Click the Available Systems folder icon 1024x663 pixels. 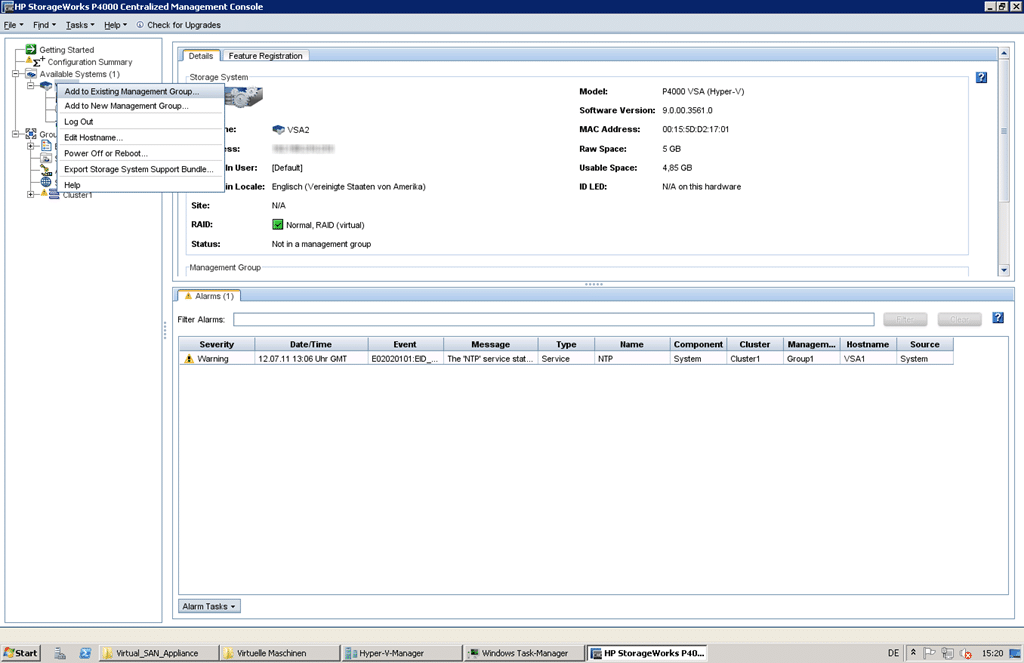(31, 74)
